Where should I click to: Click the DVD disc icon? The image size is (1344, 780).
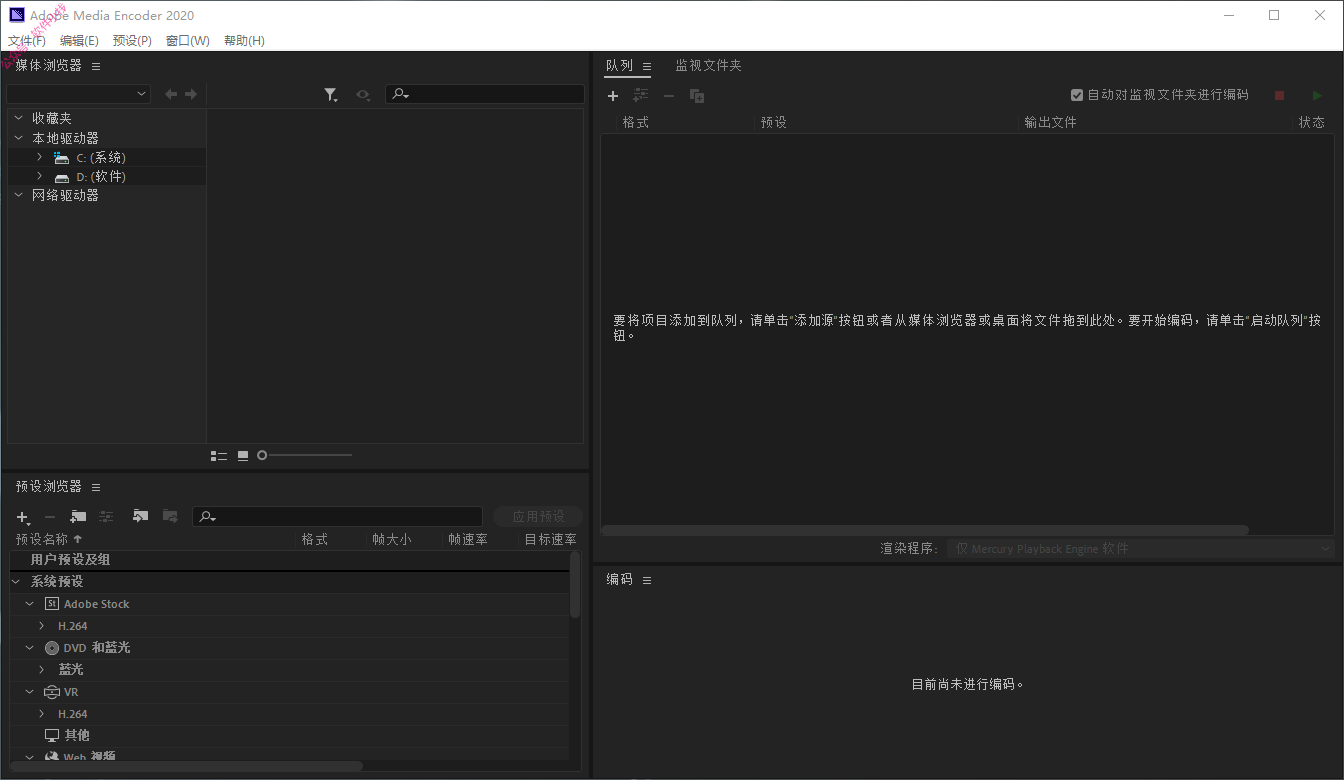pyautogui.click(x=52, y=648)
